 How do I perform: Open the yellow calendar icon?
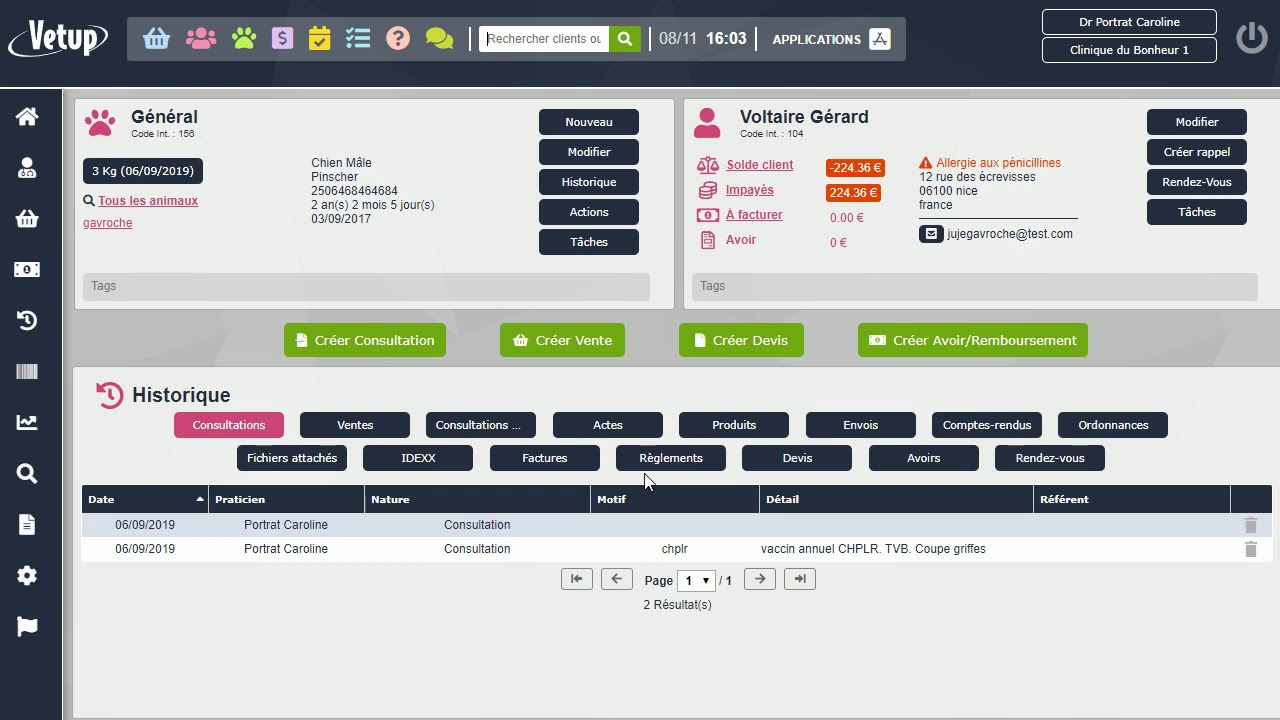coord(319,39)
